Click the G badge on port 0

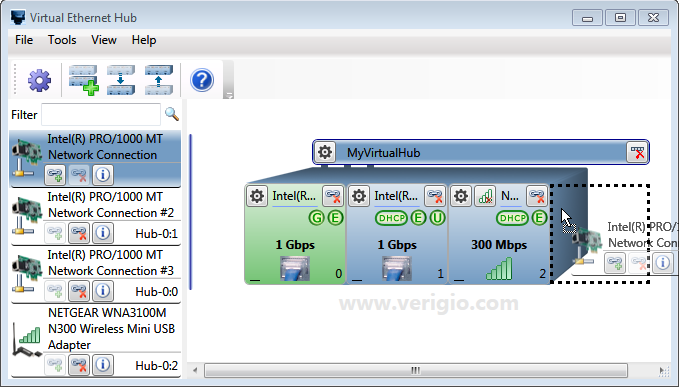point(317,218)
